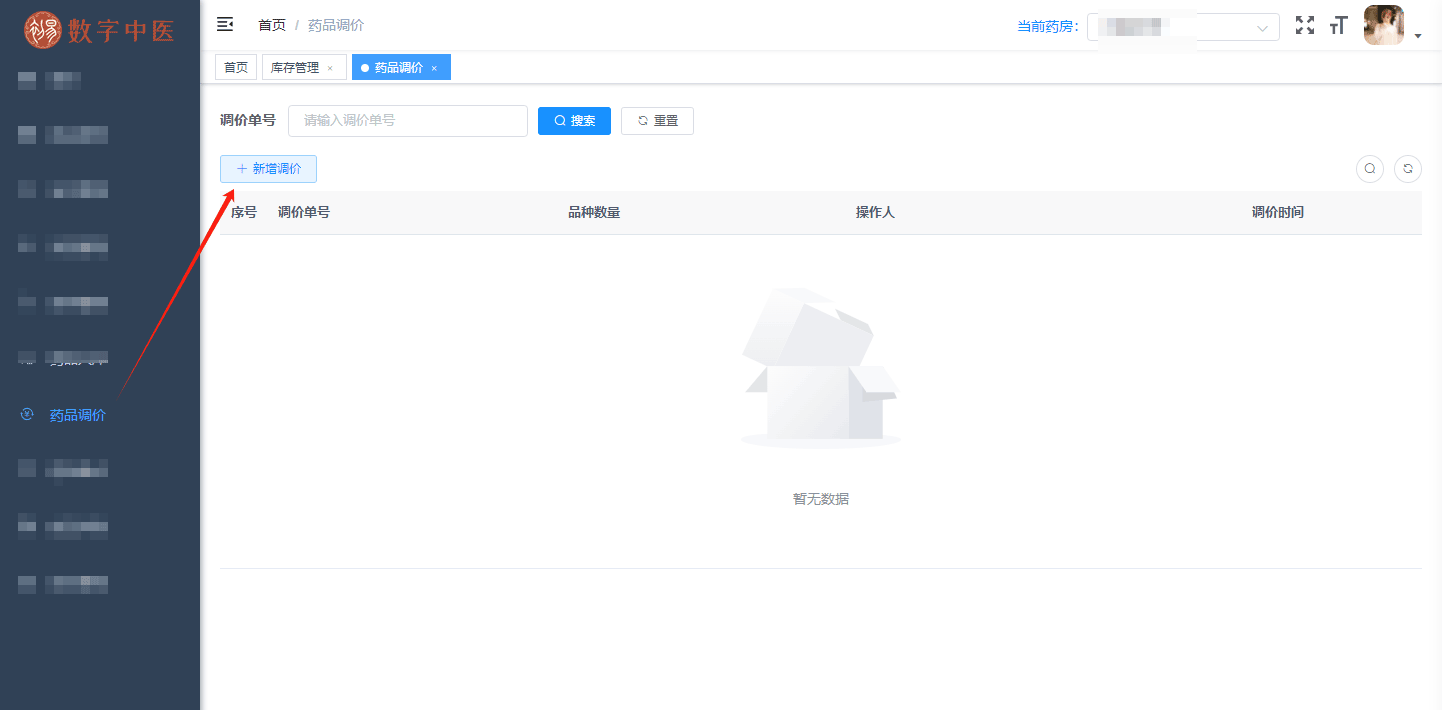
Task: Click the round refresh icon above table
Action: 1407,169
